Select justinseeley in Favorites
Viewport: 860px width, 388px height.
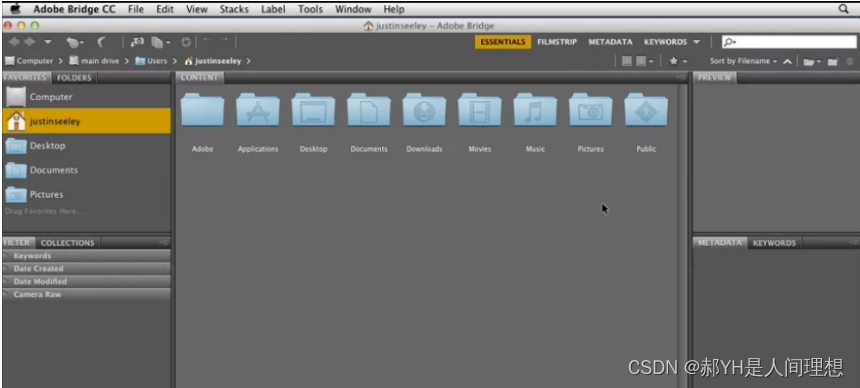pyautogui.click(x=86, y=121)
